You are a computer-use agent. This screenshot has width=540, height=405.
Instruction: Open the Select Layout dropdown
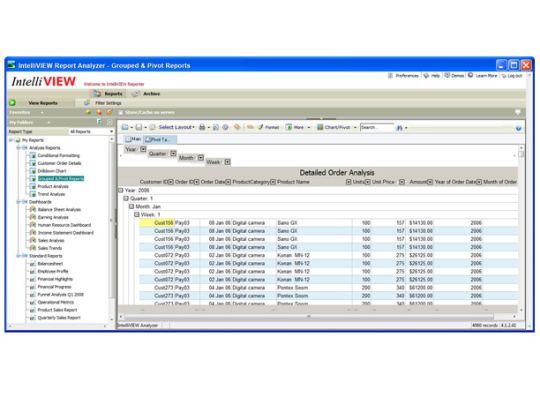pos(176,127)
